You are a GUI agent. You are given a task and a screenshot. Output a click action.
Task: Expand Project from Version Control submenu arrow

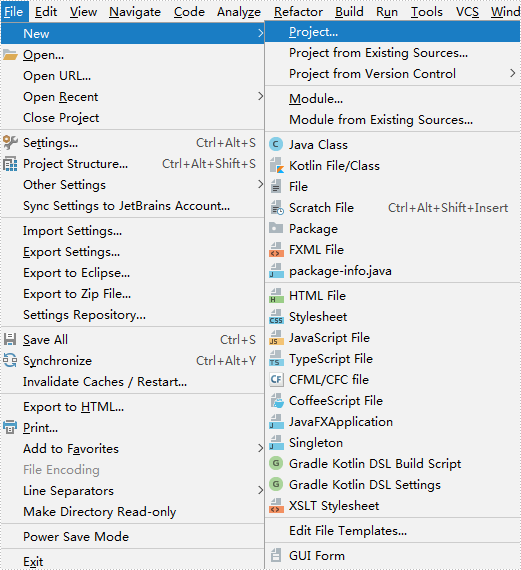click(x=512, y=73)
